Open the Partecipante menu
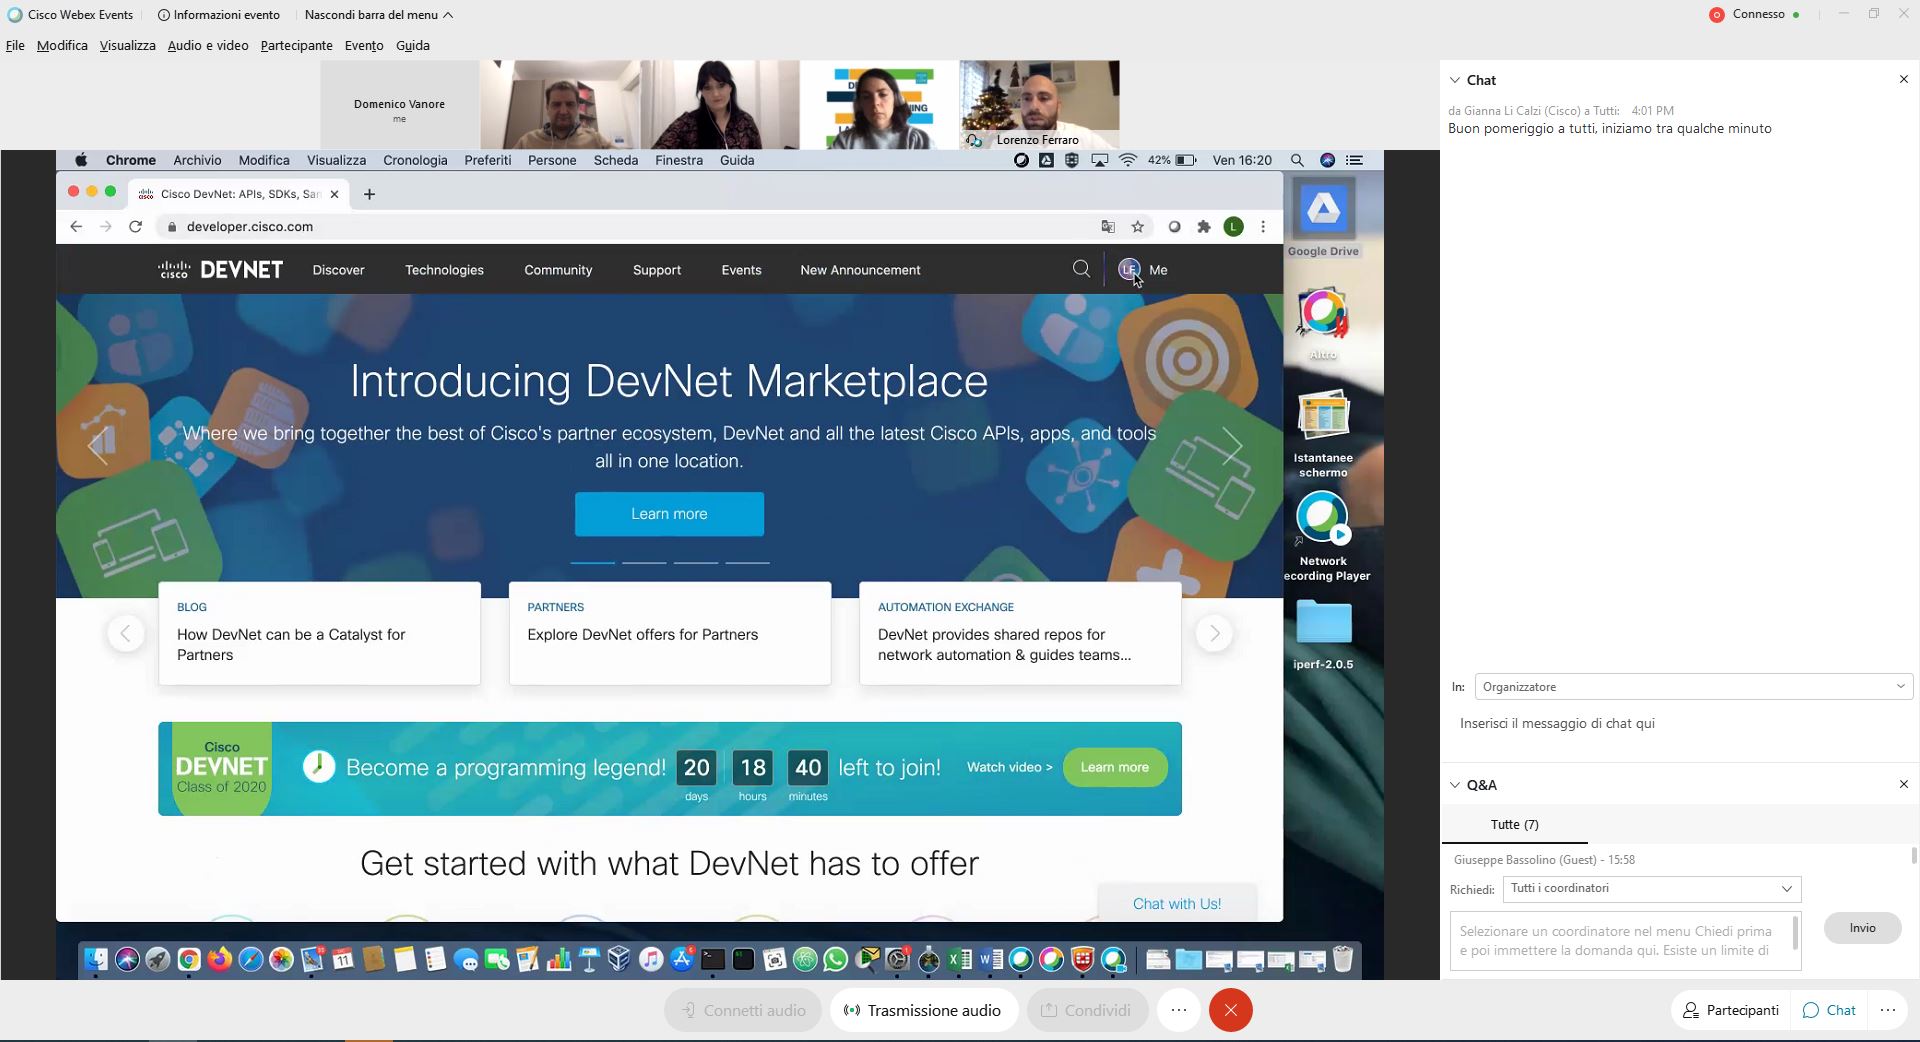This screenshot has width=1920, height=1042. [296, 45]
